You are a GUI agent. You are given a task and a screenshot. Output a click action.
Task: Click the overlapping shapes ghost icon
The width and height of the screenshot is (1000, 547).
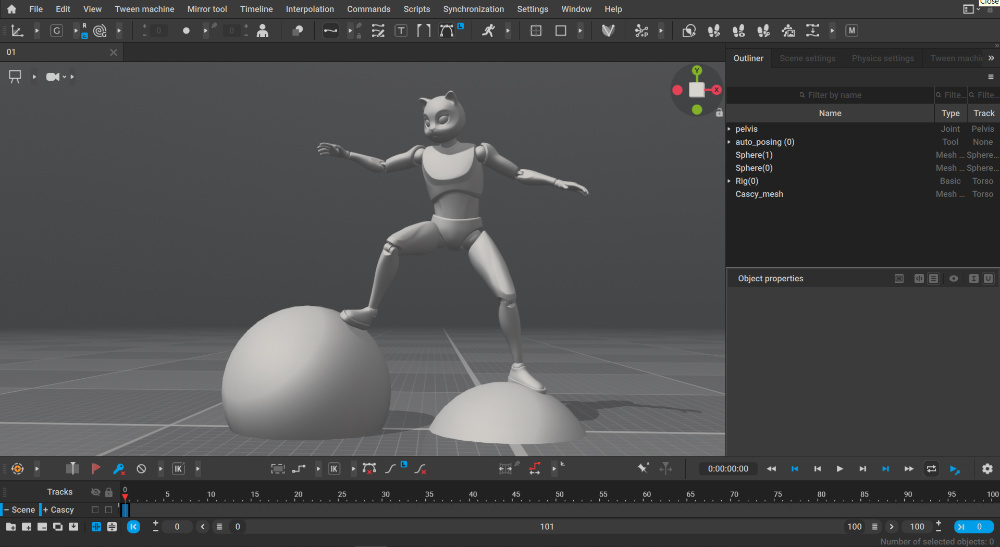tap(297, 31)
